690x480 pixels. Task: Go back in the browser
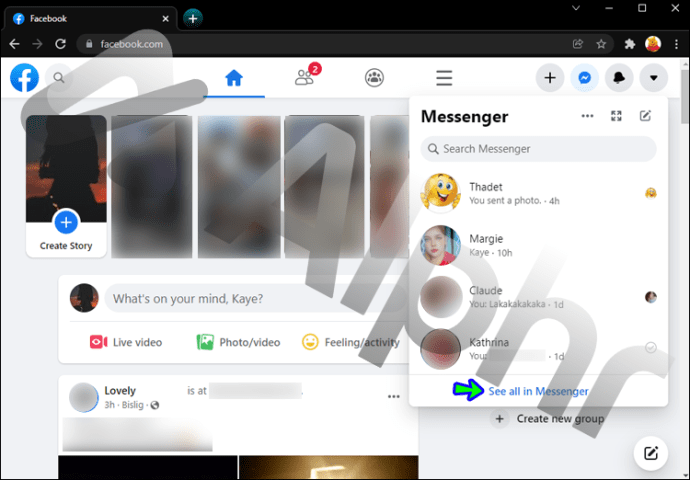[x=15, y=44]
